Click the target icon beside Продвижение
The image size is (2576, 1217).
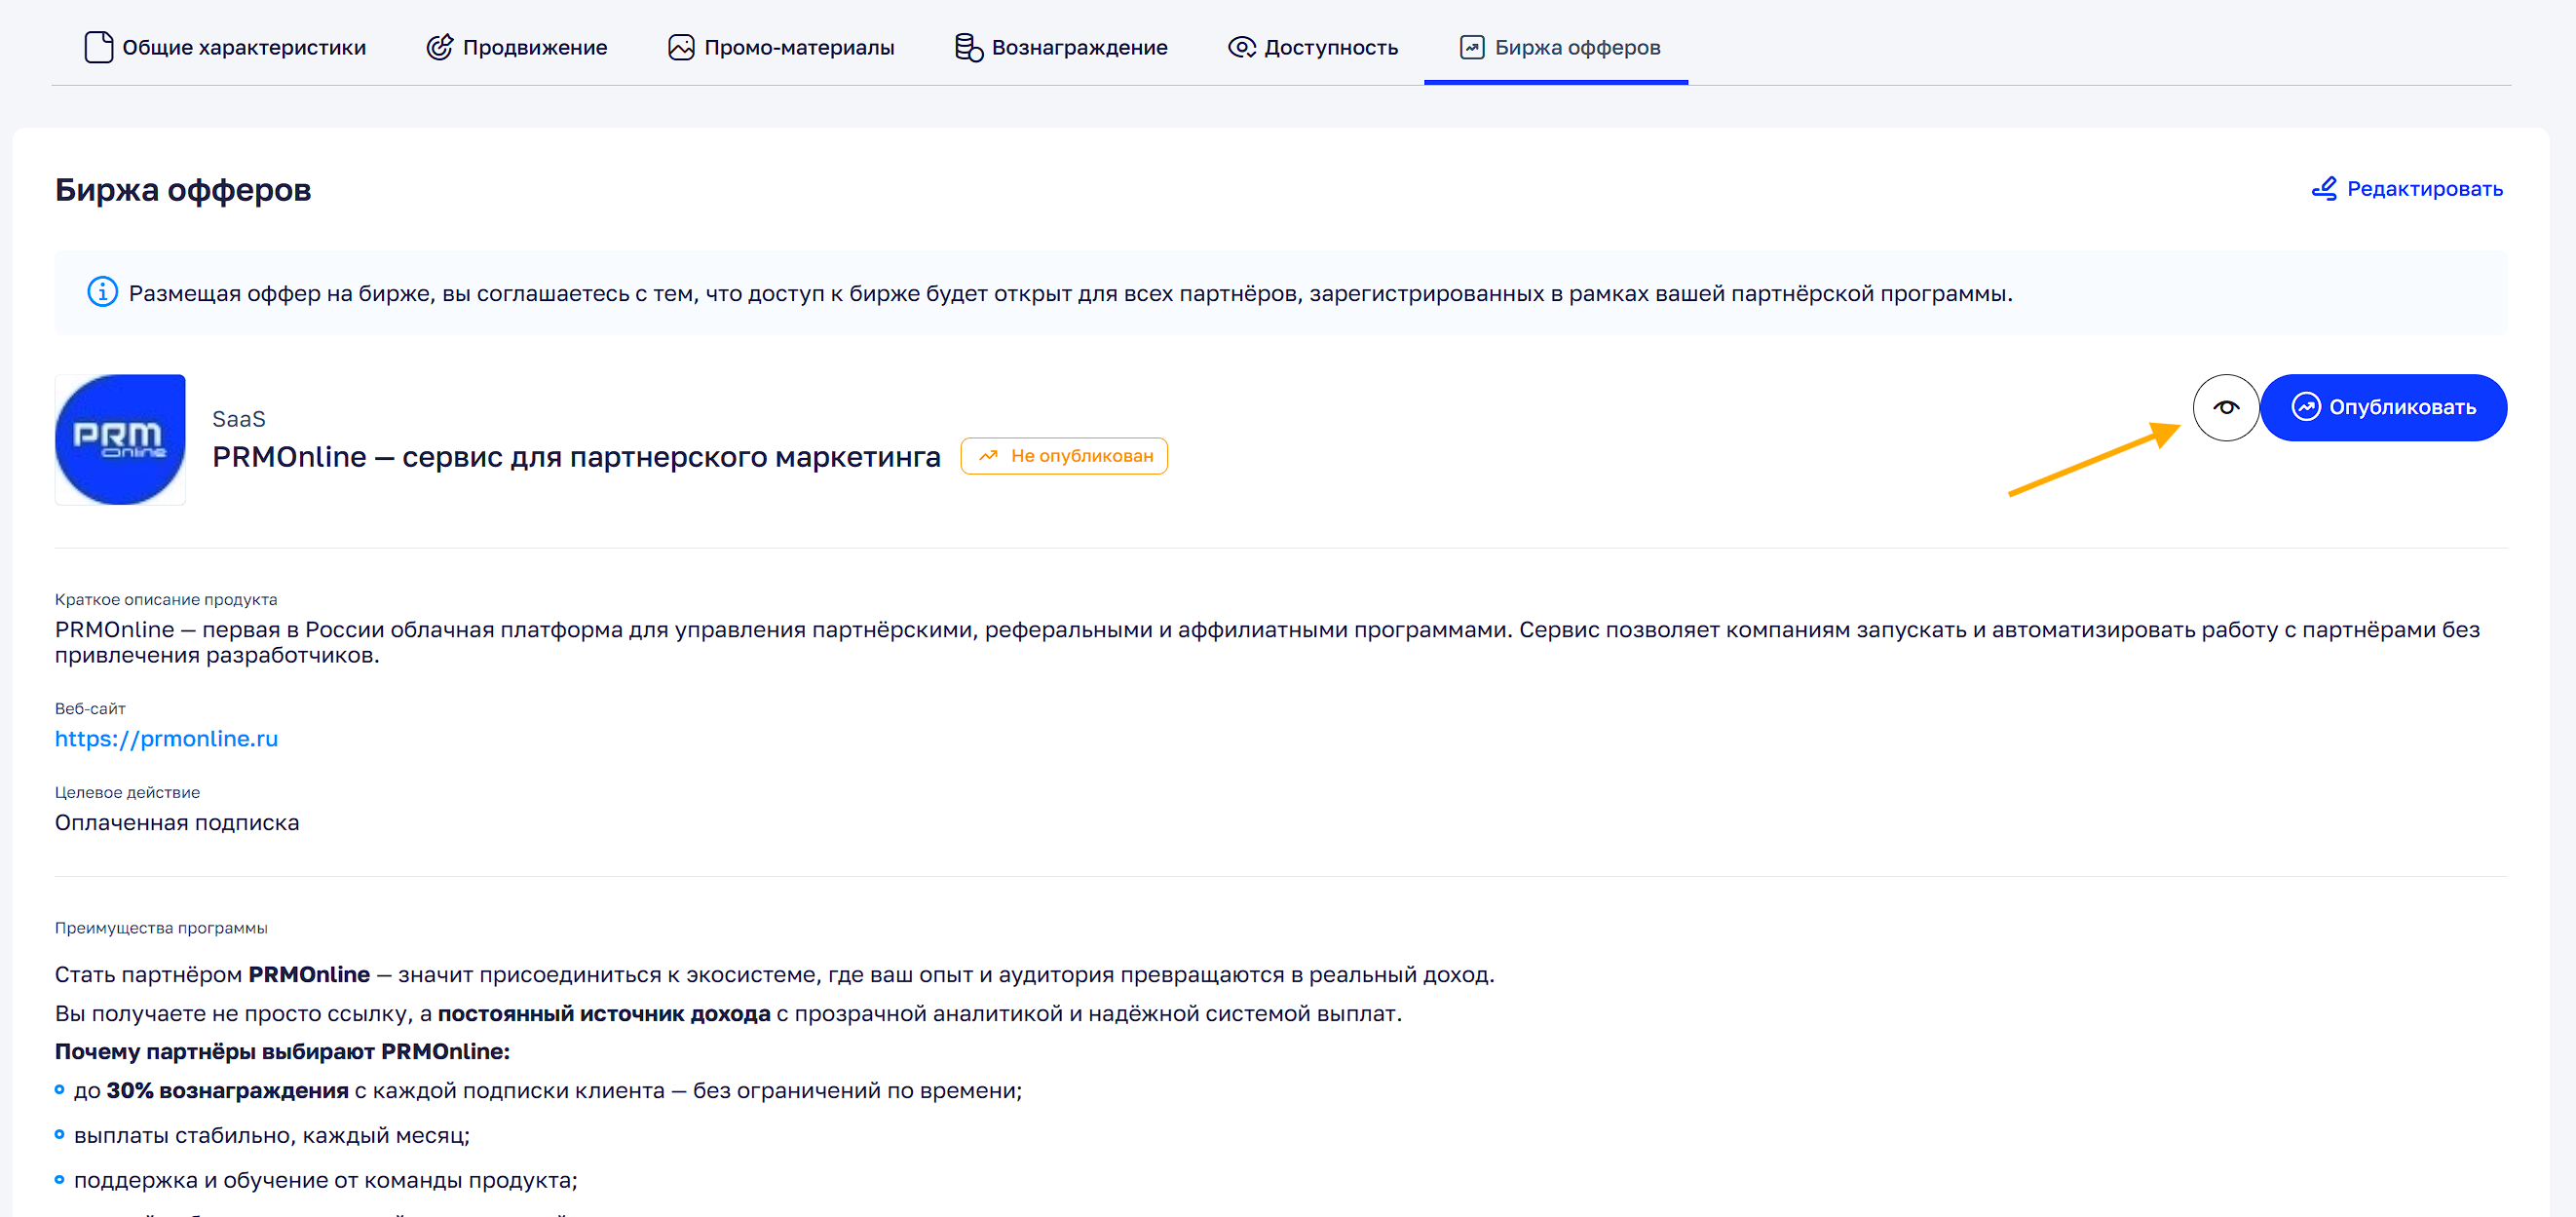(x=439, y=47)
